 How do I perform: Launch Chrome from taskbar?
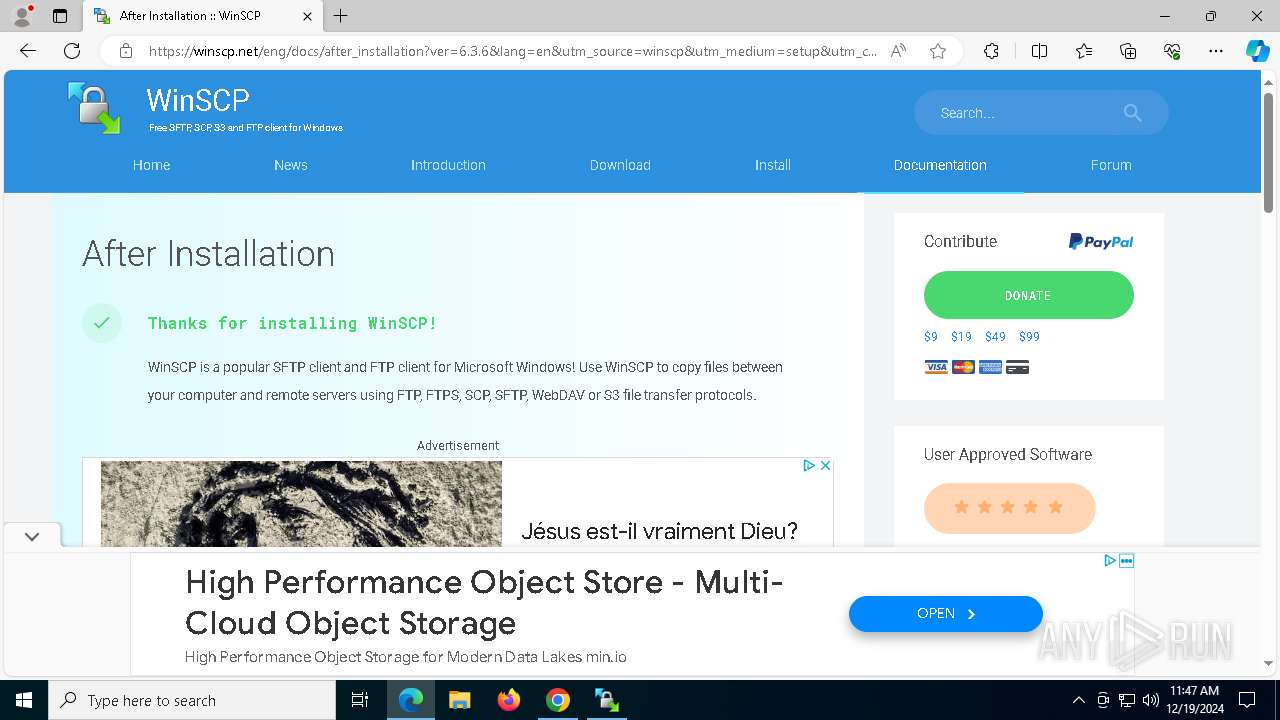[x=558, y=700]
